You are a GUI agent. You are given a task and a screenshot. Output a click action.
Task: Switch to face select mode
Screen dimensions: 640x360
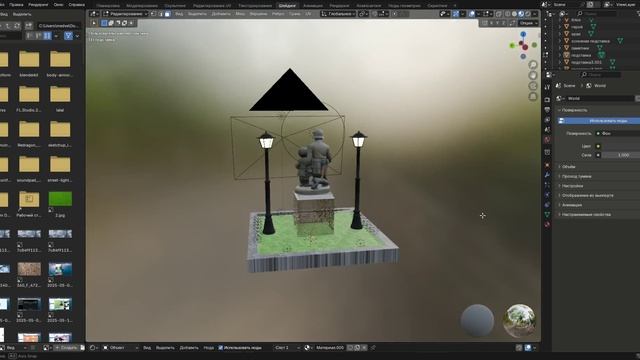coord(167,14)
